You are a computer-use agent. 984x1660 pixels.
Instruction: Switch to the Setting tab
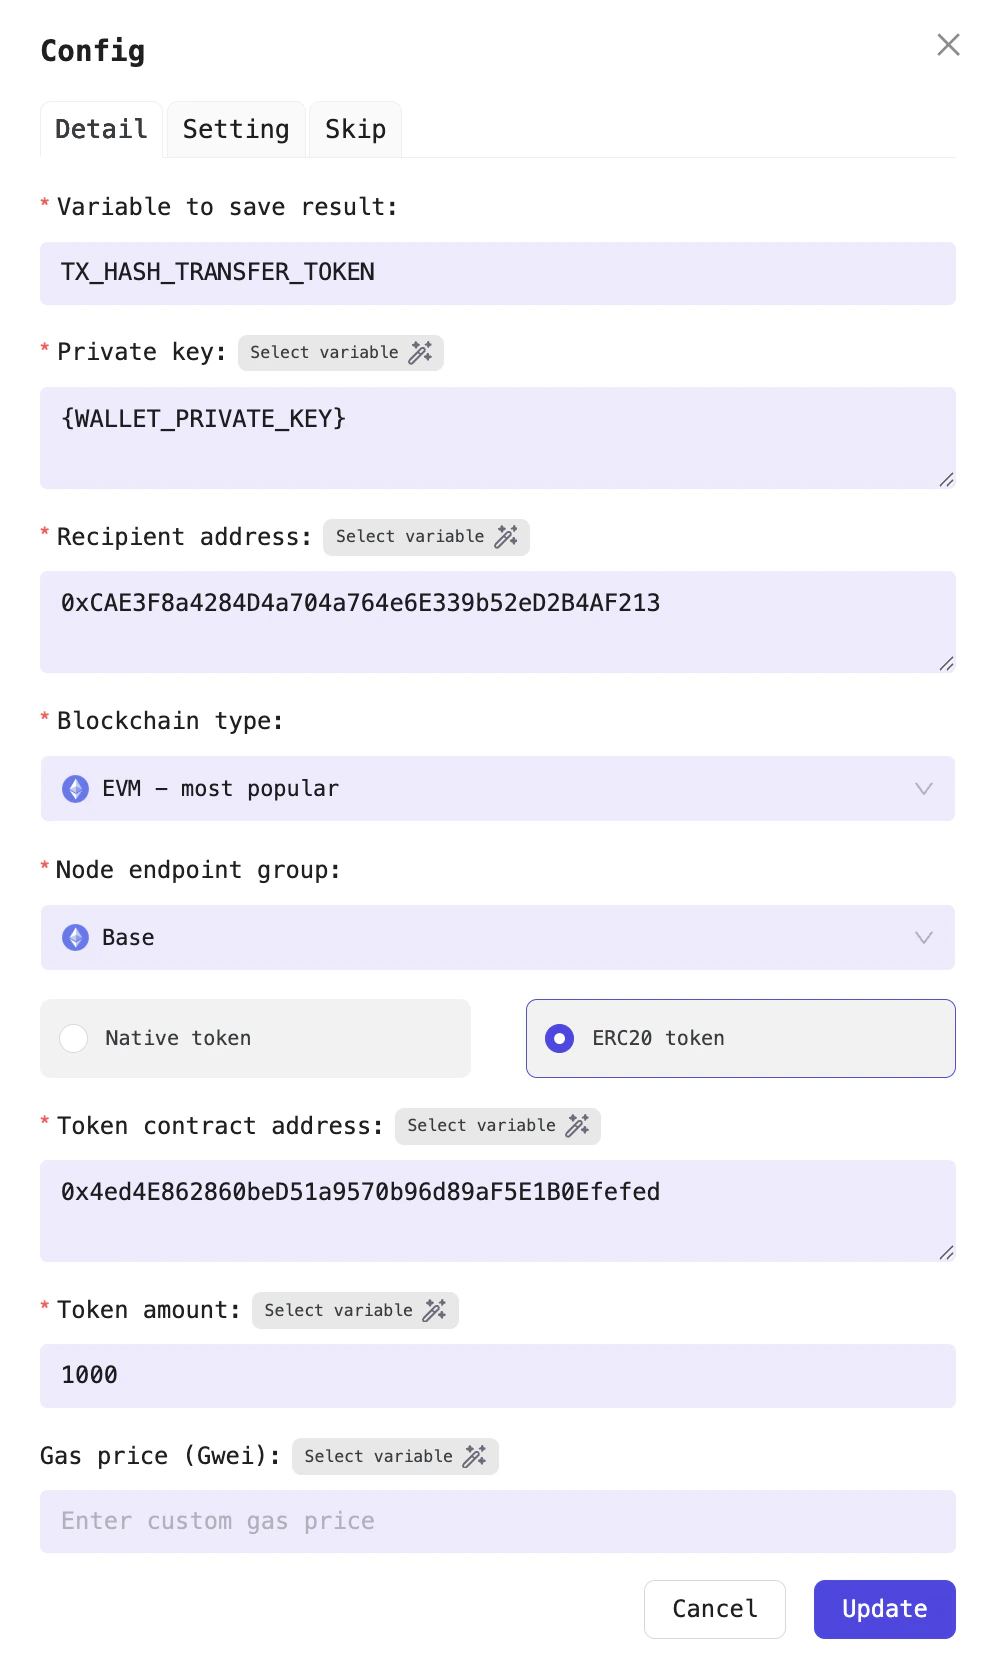235,129
